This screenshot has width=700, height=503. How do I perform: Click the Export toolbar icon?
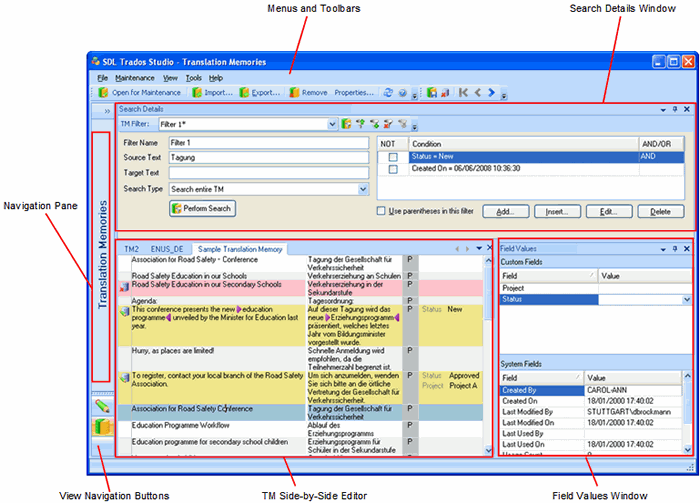(244, 92)
